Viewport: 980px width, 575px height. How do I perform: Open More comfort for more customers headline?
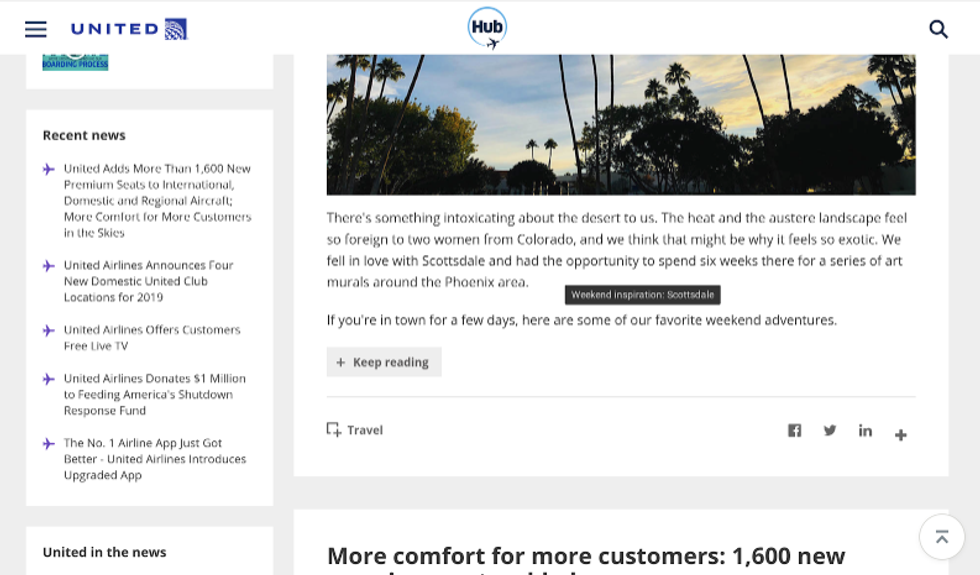585,556
